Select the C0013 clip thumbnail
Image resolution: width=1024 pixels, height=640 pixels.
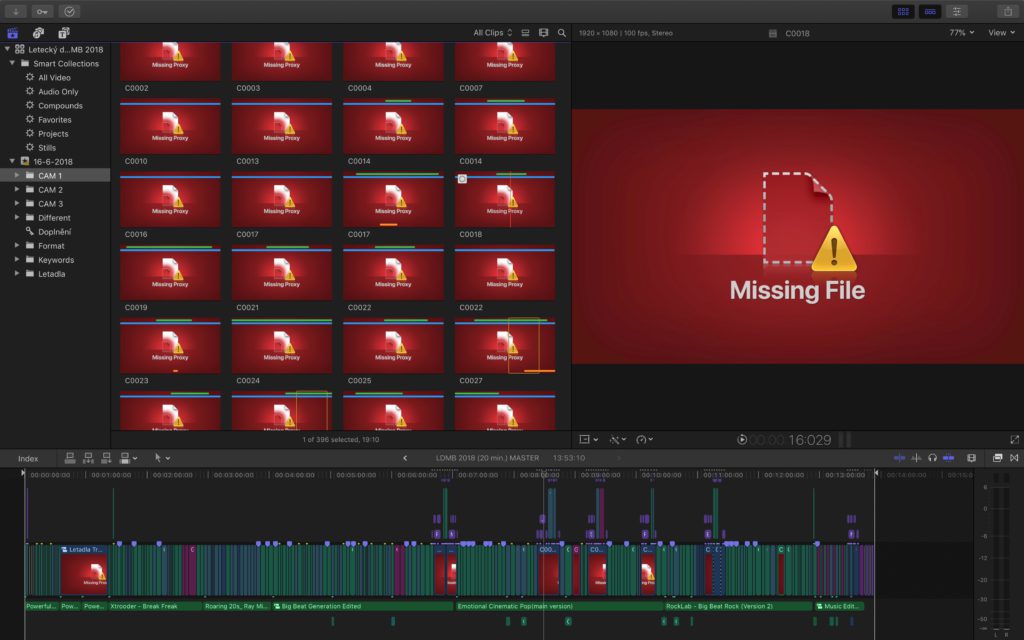pyautogui.click(x=281, y=128)
